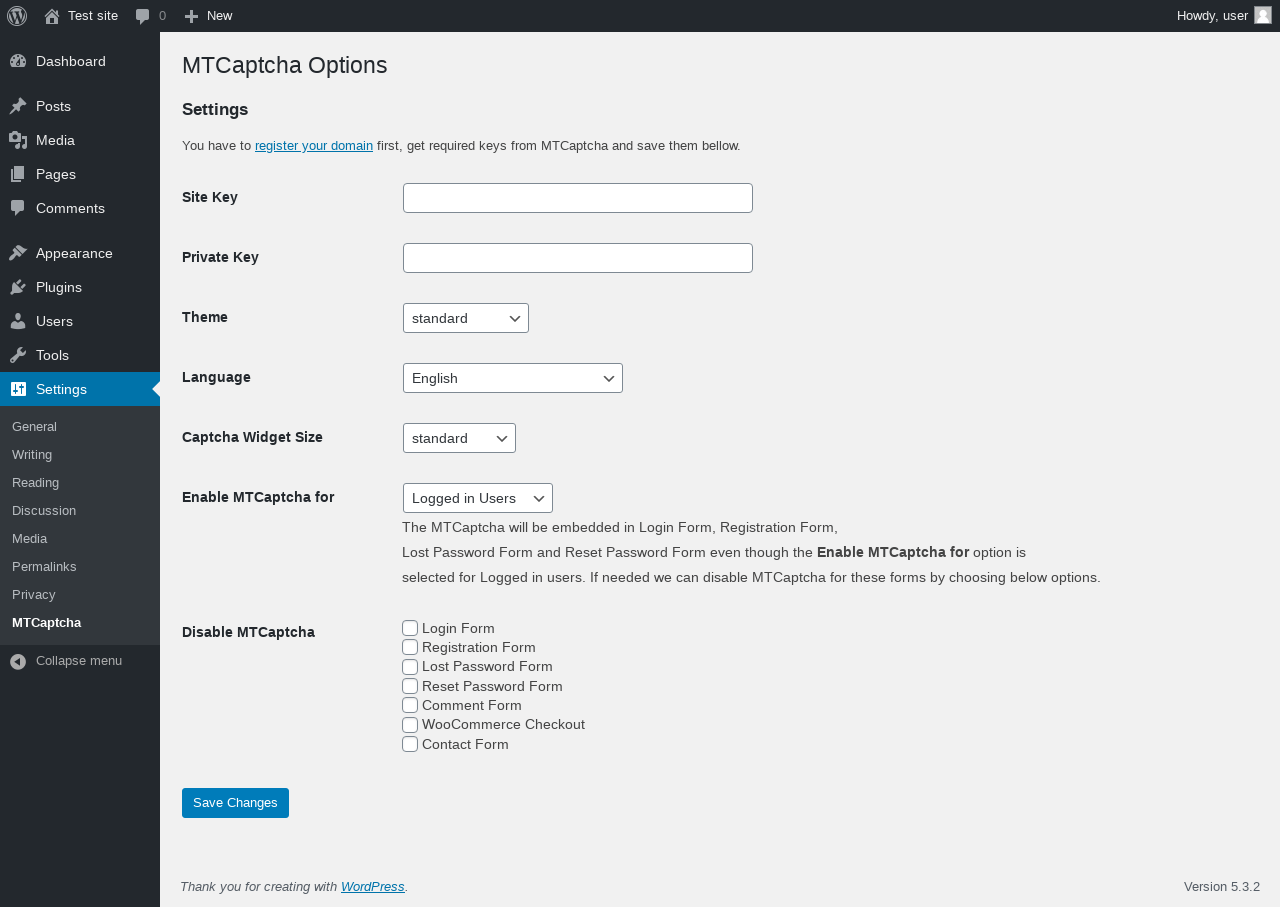Click the Collapse menu arrow icon

[18, 661]
